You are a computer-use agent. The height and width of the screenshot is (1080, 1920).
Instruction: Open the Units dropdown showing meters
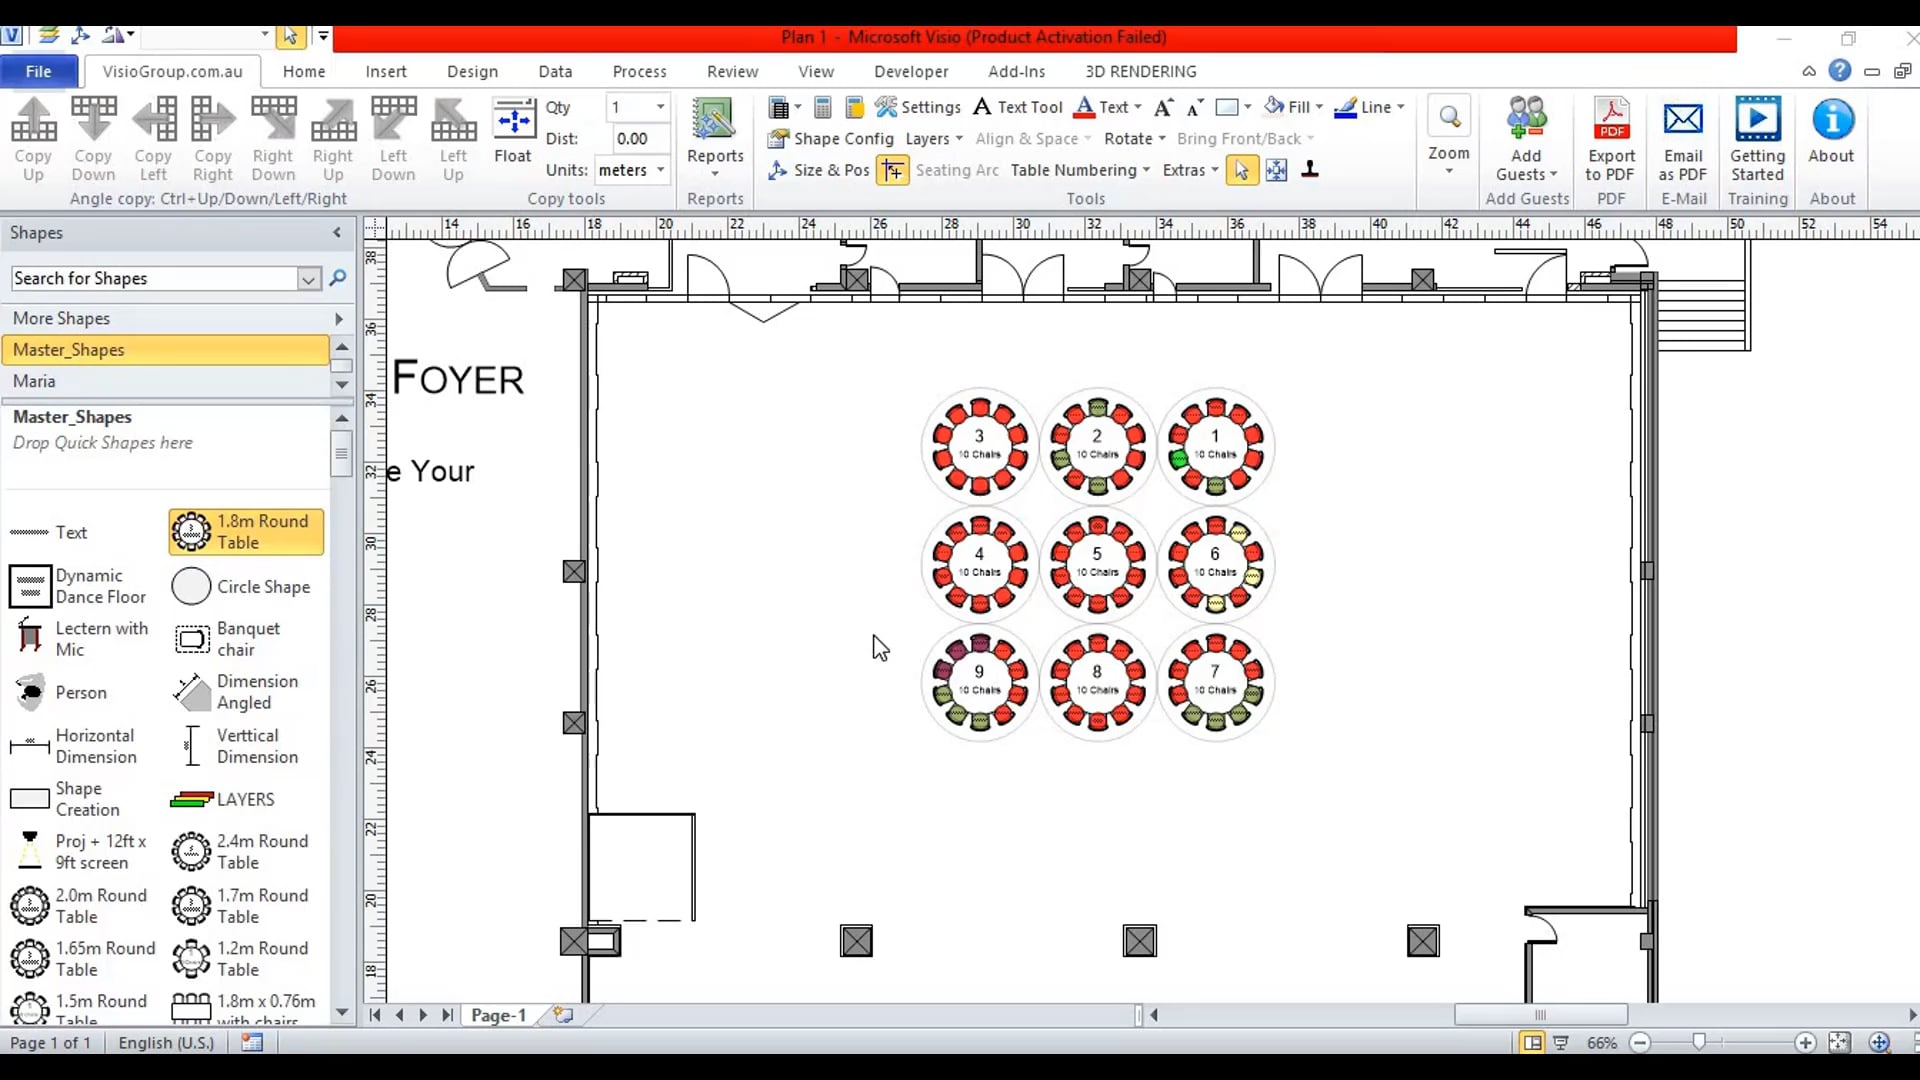pos(631,169)
